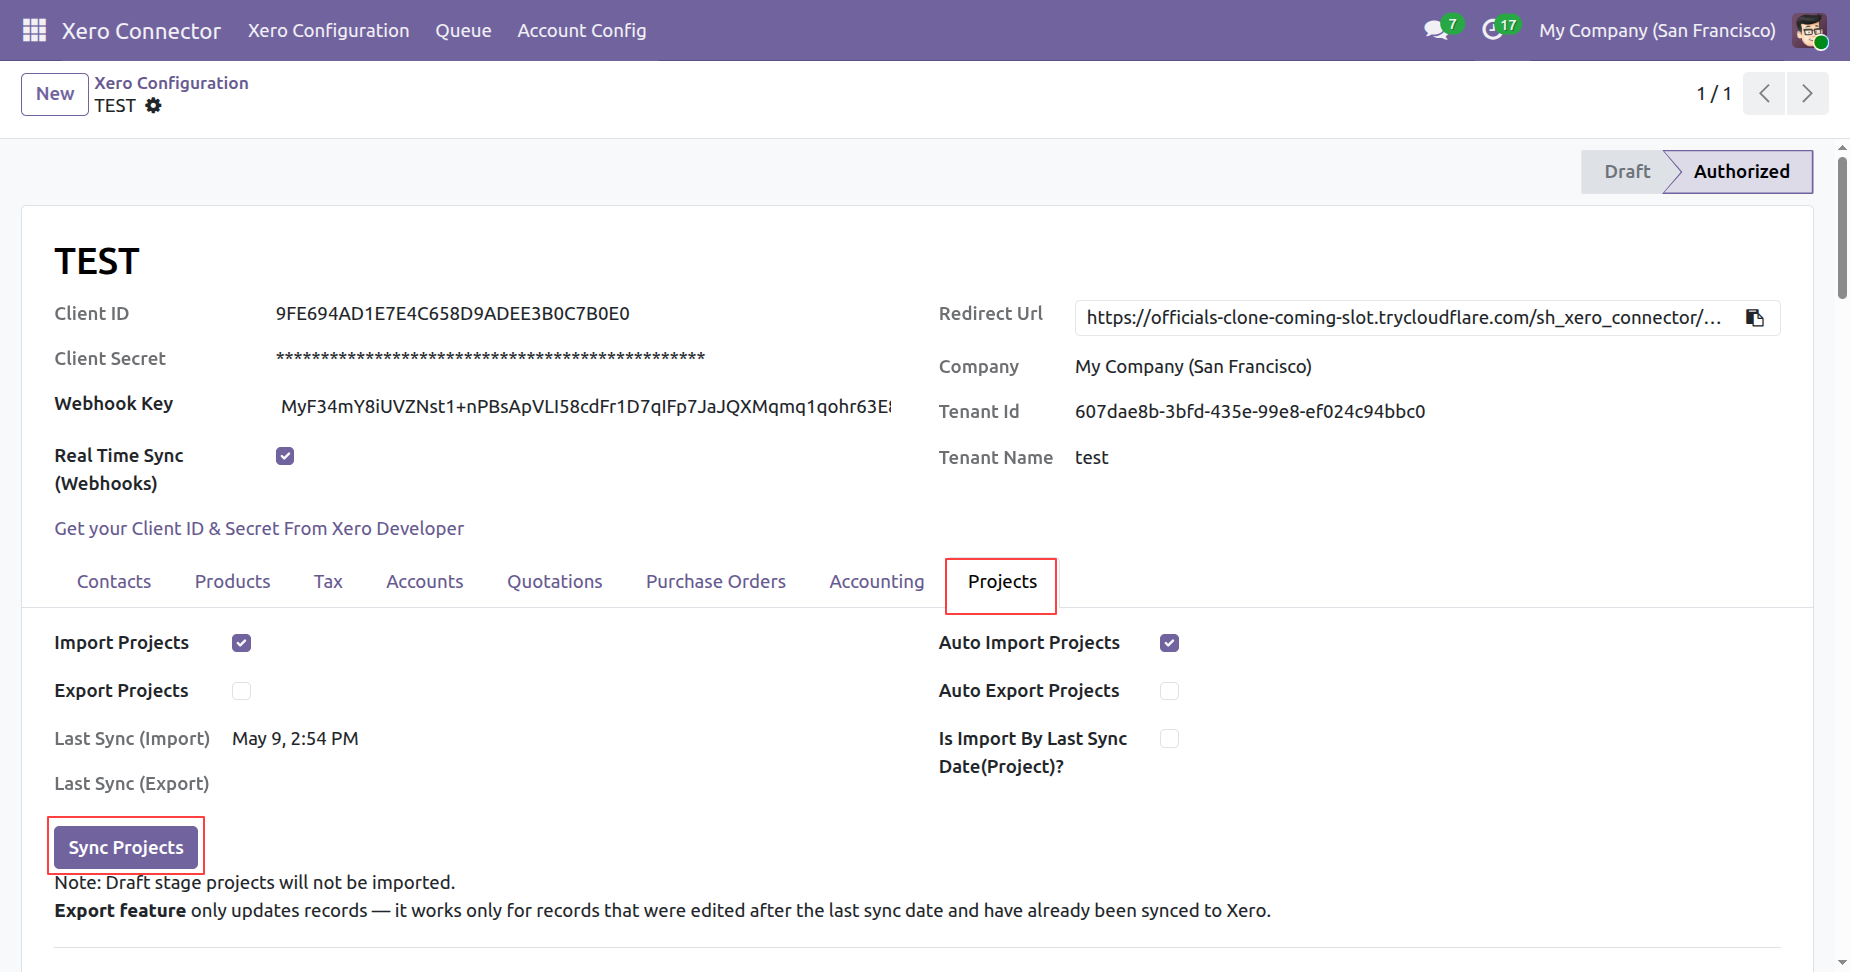
Task: Open the company switcher My Company (San Francisco)
Action: tap(1657, 30)
